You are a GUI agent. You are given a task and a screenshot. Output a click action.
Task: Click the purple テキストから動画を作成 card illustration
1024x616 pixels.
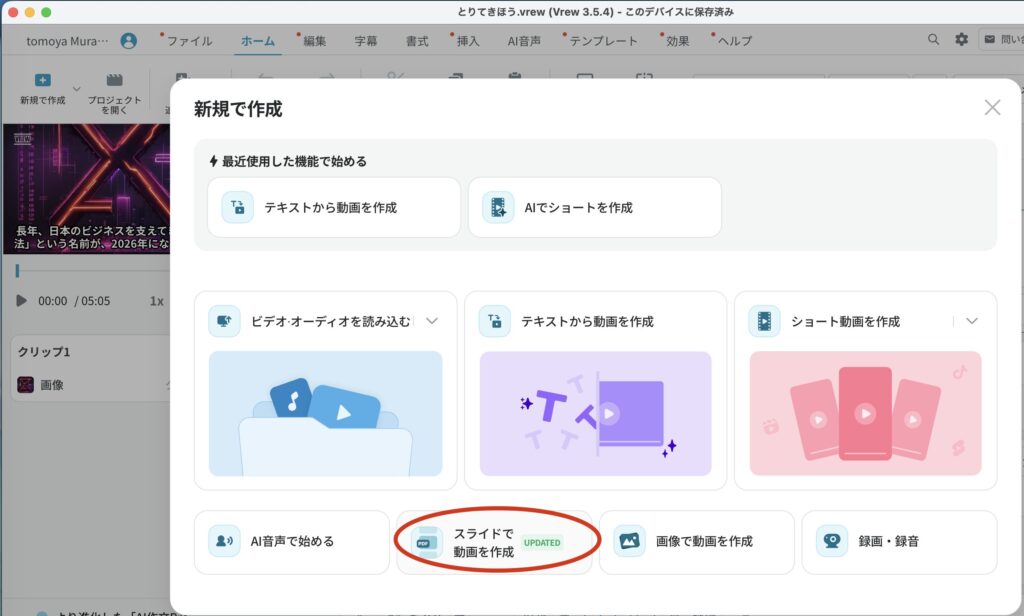[595, 413]
